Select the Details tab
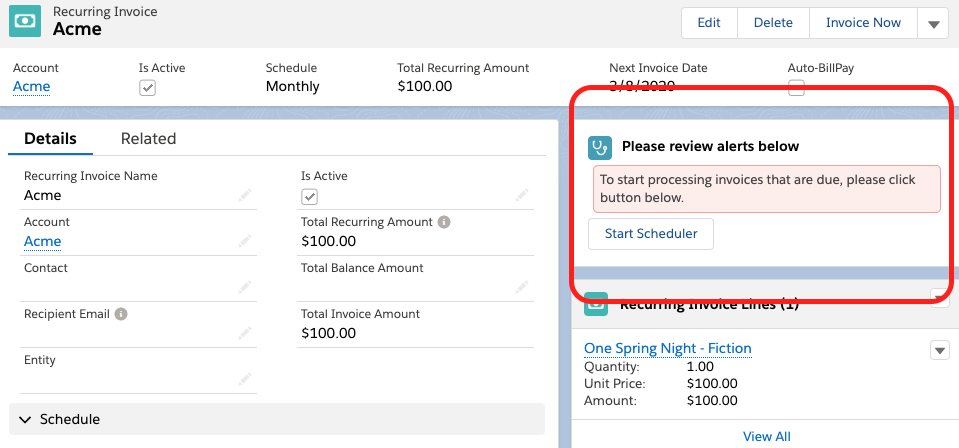Screen dimensions: 959x448 tap(50, 139)
